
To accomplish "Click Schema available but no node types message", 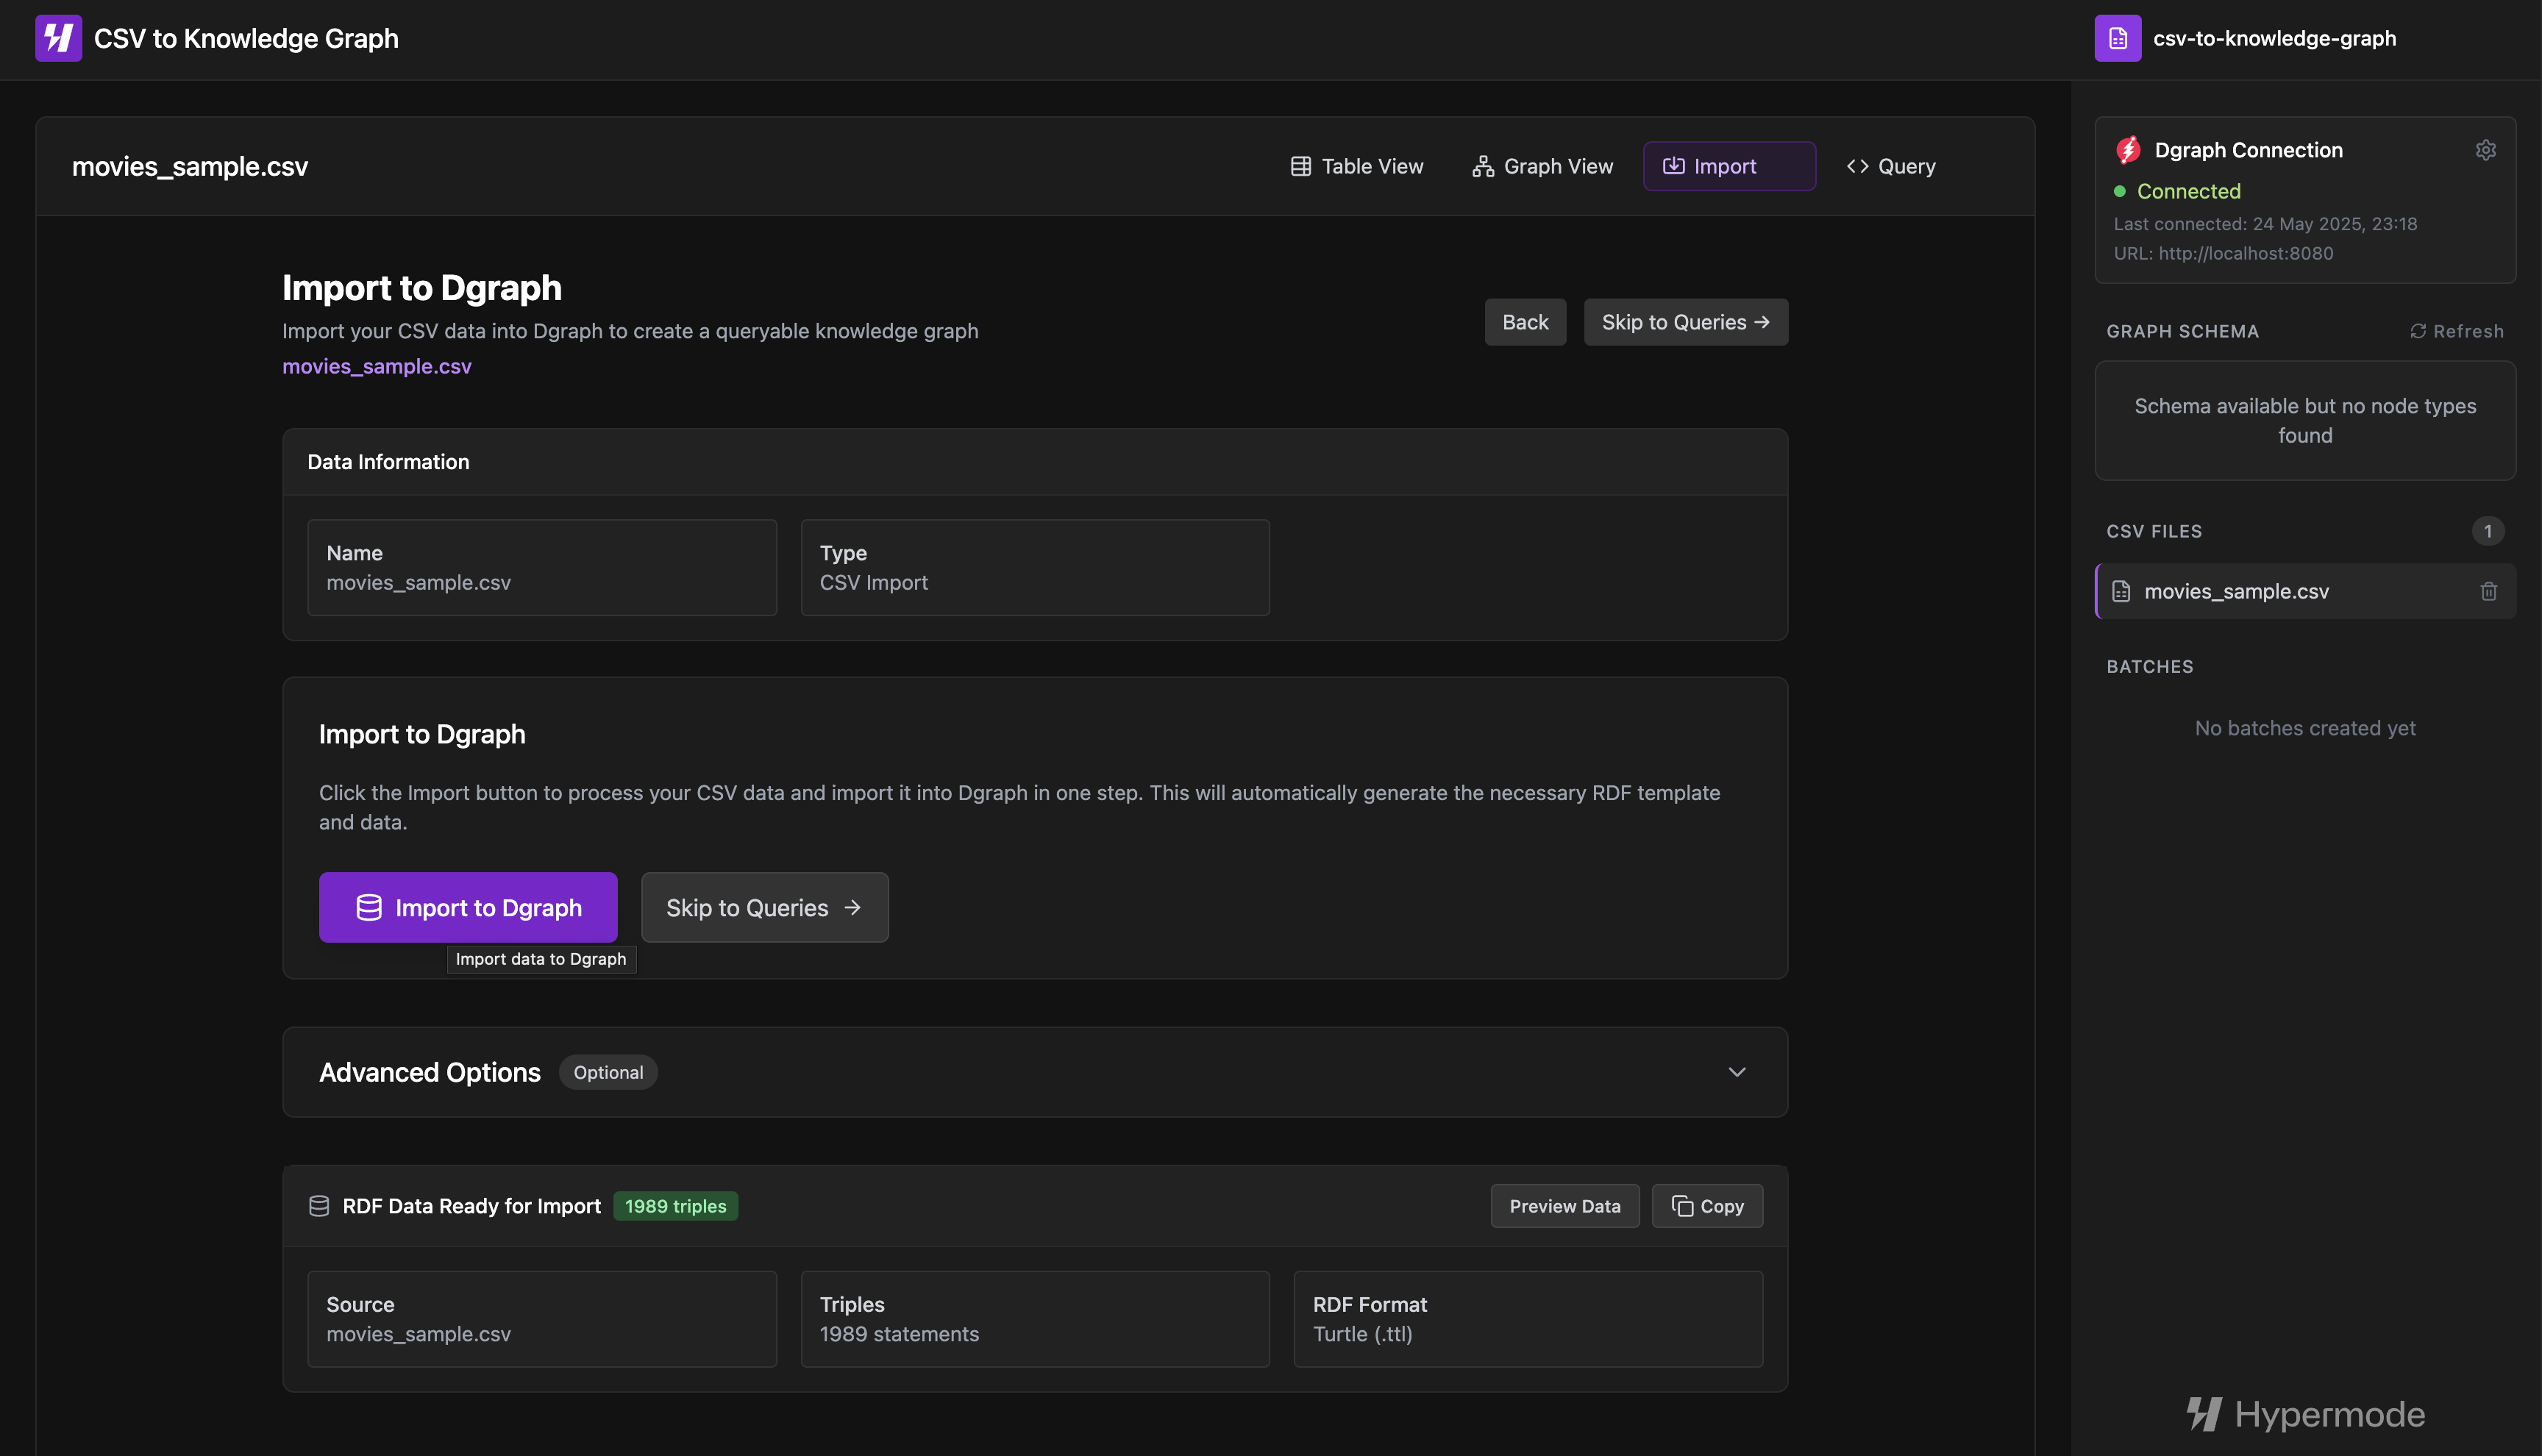I will click(x=2305, y=420).
